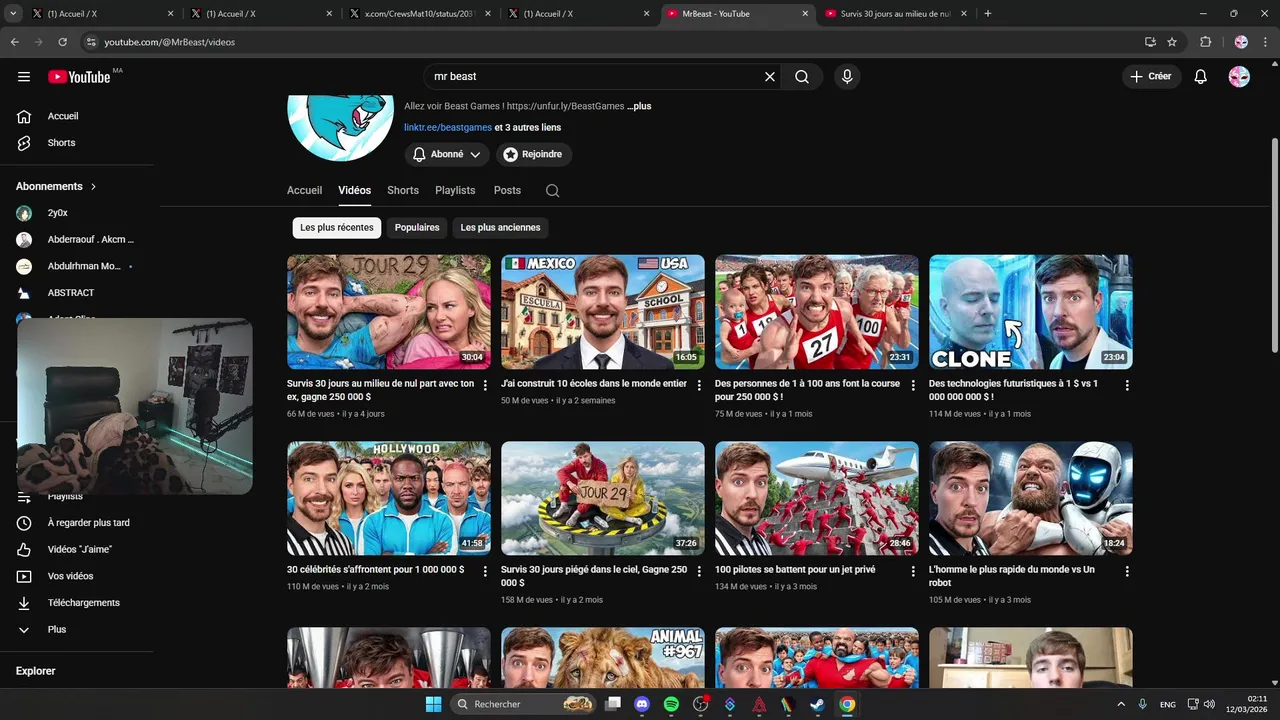Open the linktr.ee/beastgames link
This screenshot has width=1280, height=720.
[448, 128]
